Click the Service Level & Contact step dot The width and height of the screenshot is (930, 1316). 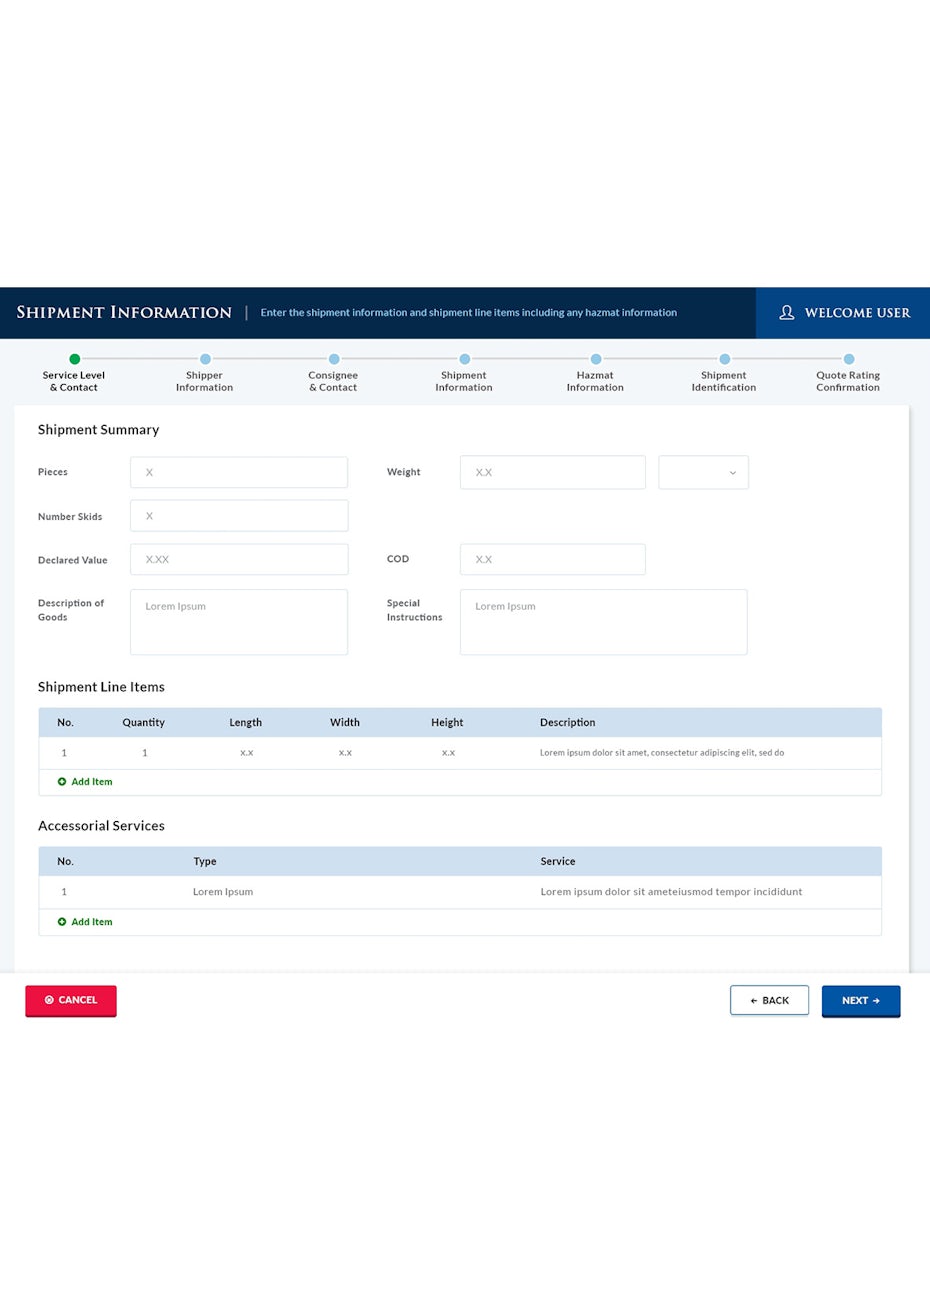(74, 359)
